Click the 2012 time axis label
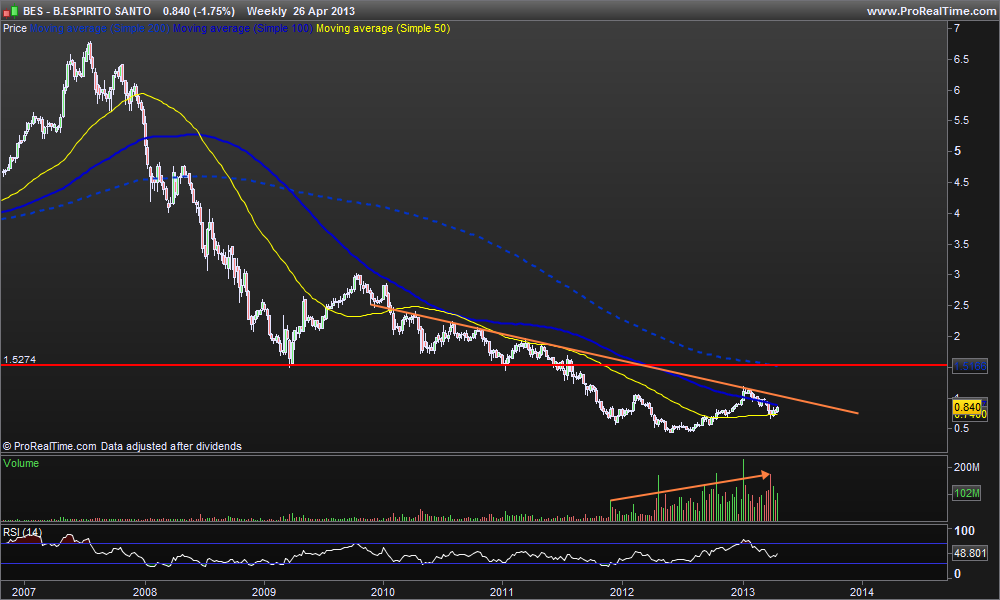1000x600 pixels. point(622,592)
